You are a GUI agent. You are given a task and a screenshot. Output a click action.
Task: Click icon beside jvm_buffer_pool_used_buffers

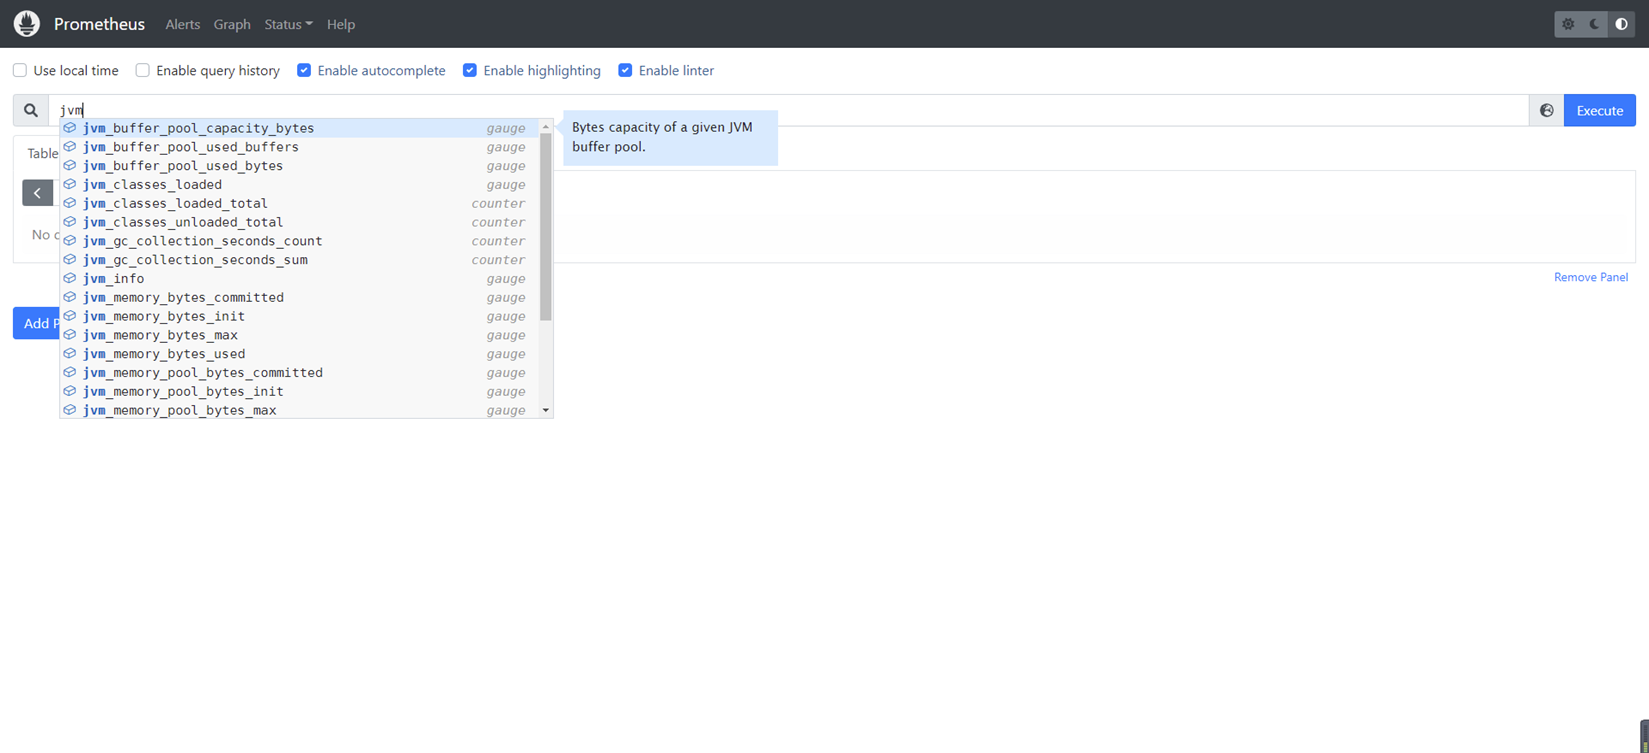[x=70, y=147]
